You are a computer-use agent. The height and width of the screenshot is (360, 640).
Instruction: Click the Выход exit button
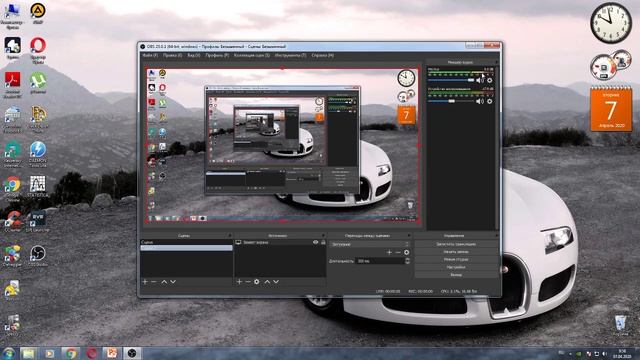[x=456, y=275]
